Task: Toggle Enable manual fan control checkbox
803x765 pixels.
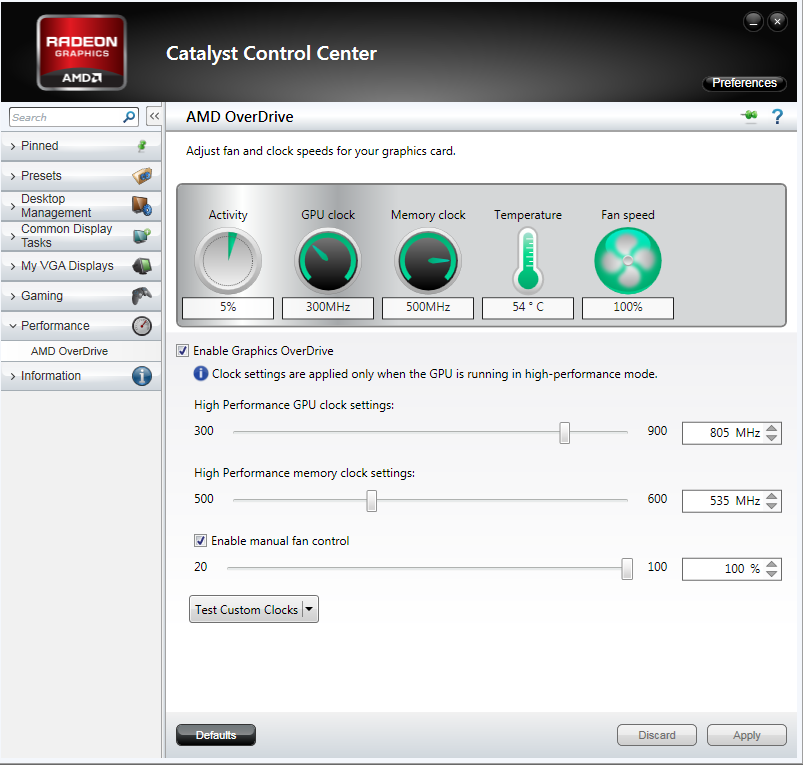Action: [200, 541]
